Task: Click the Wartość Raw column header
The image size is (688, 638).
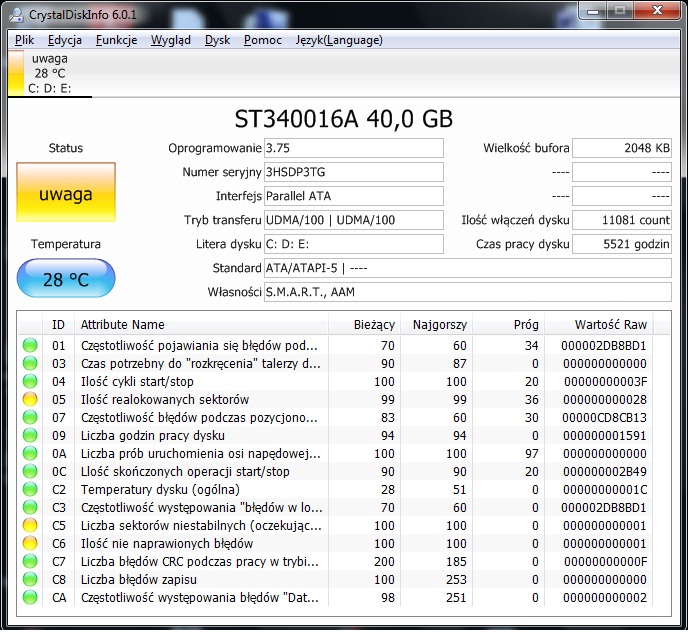Action: (598, 324)
